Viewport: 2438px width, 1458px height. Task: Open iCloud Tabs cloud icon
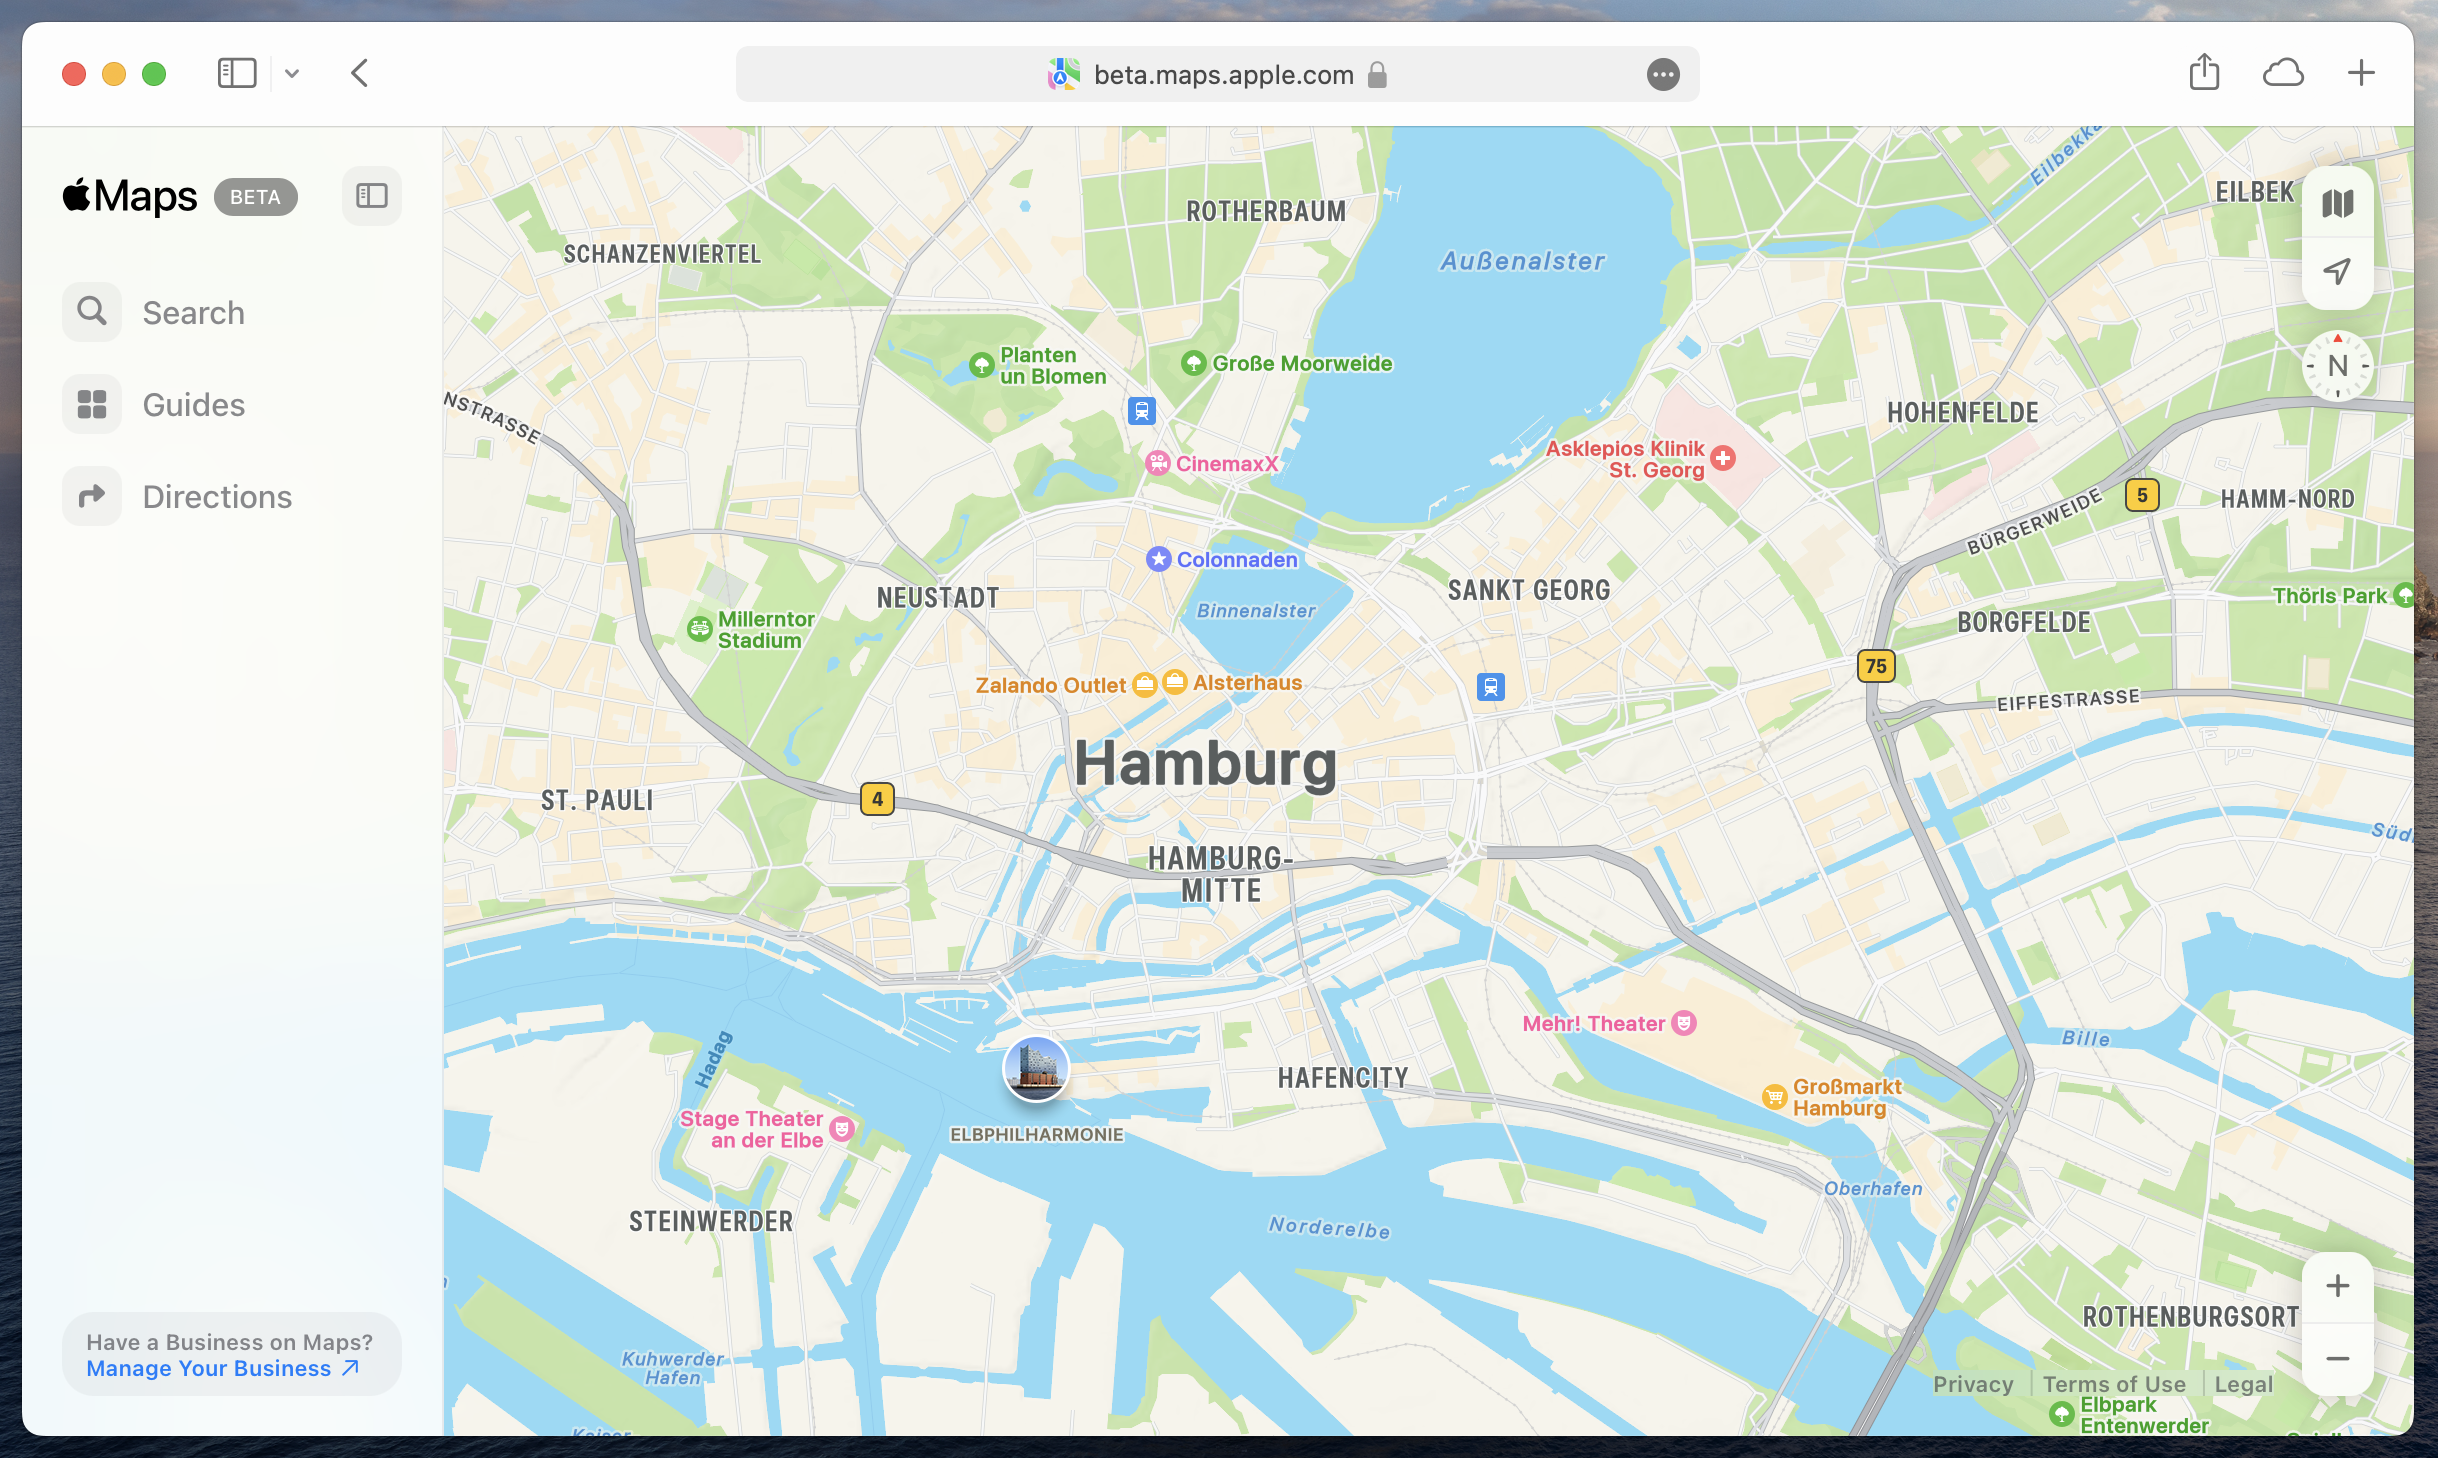[2283, 72]
